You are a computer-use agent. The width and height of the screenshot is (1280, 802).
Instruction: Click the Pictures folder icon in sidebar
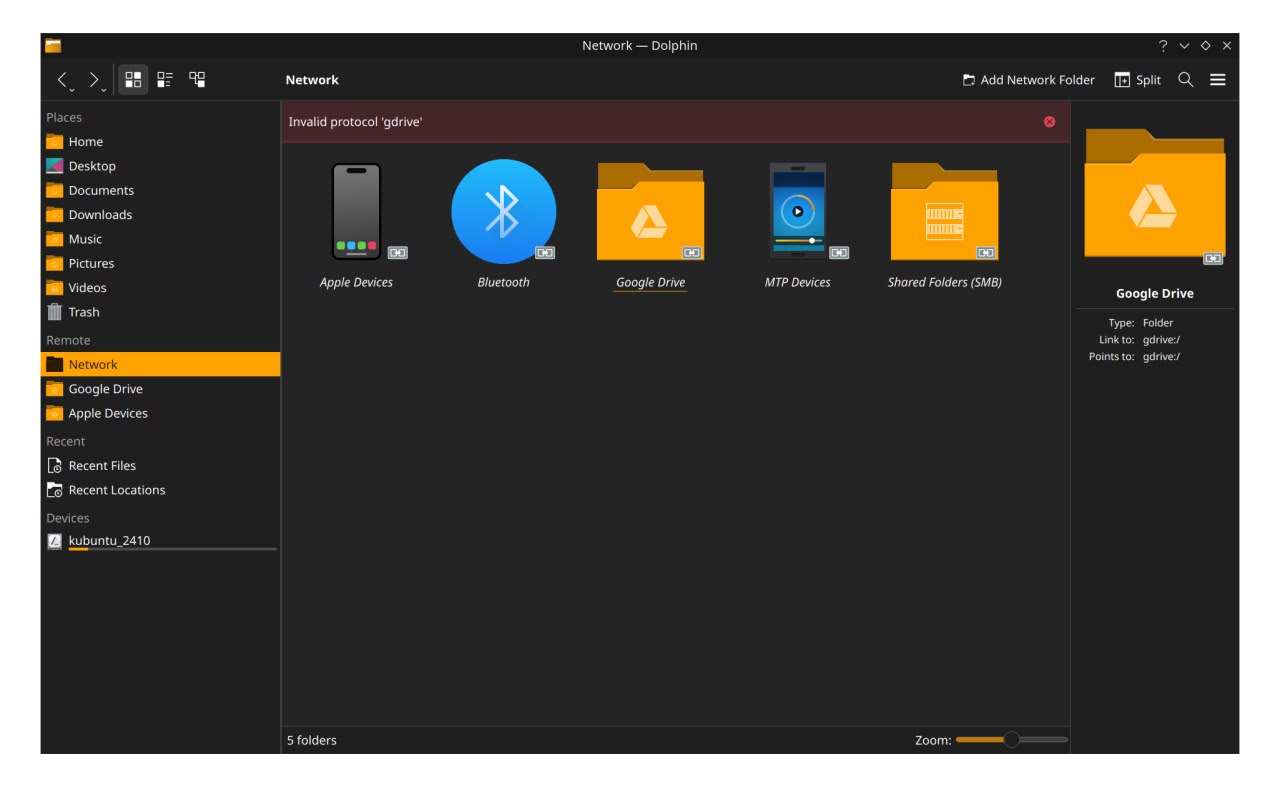point(55,263)
